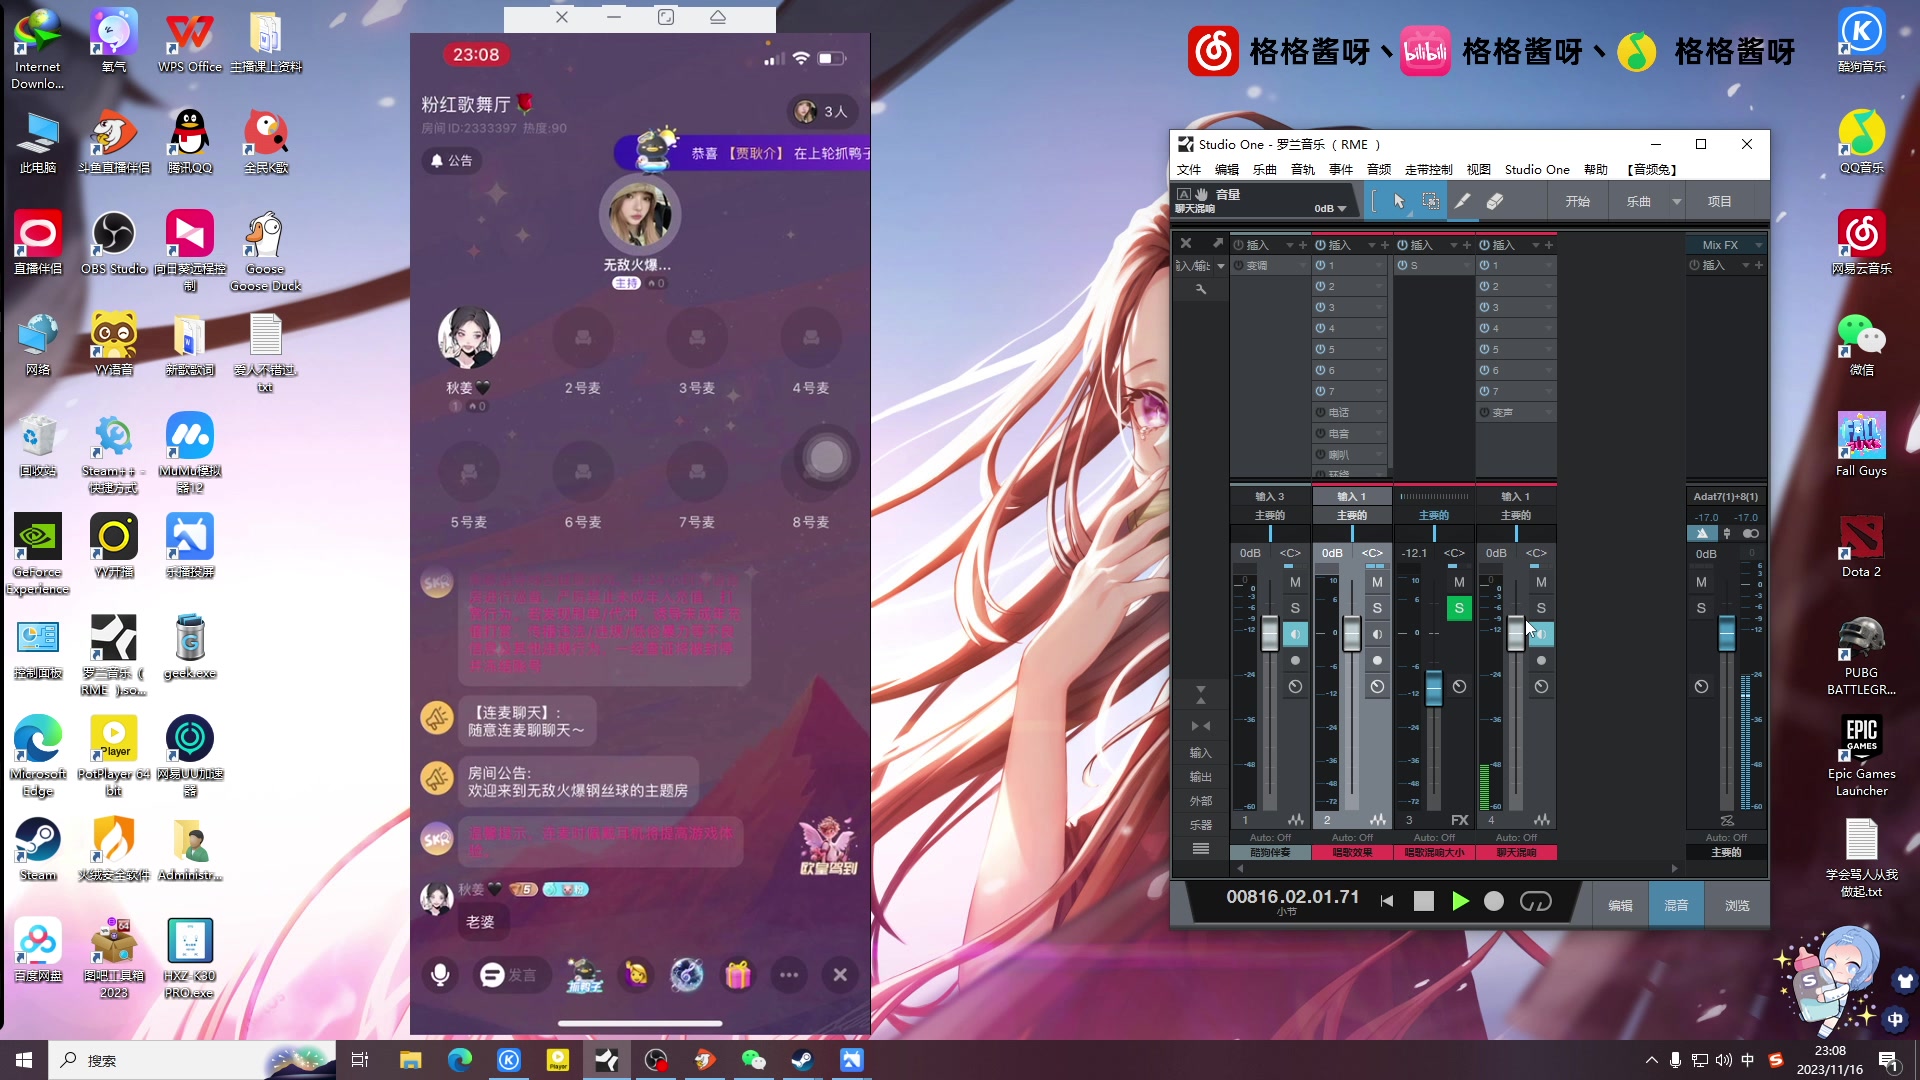Viewport: 1920px width, 1080px height.
Task: Toggle power of 变声 insert on channel 4
Action: (x=1485, y=412)
